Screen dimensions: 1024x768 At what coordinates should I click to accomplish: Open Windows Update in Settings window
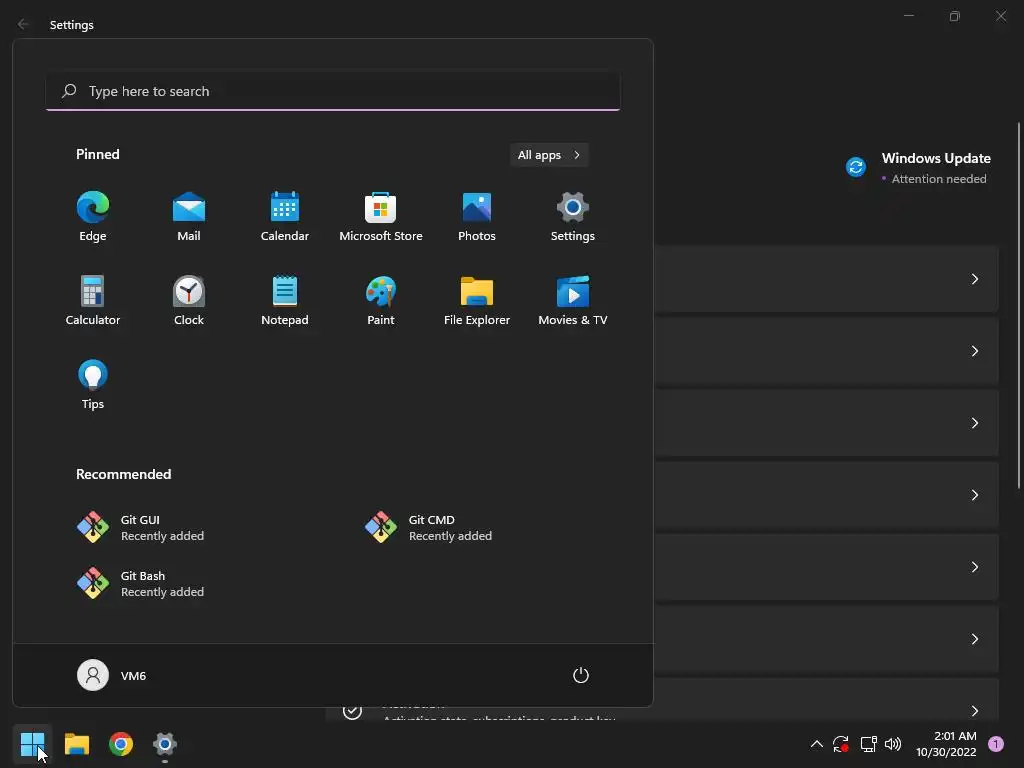point(918,168)
